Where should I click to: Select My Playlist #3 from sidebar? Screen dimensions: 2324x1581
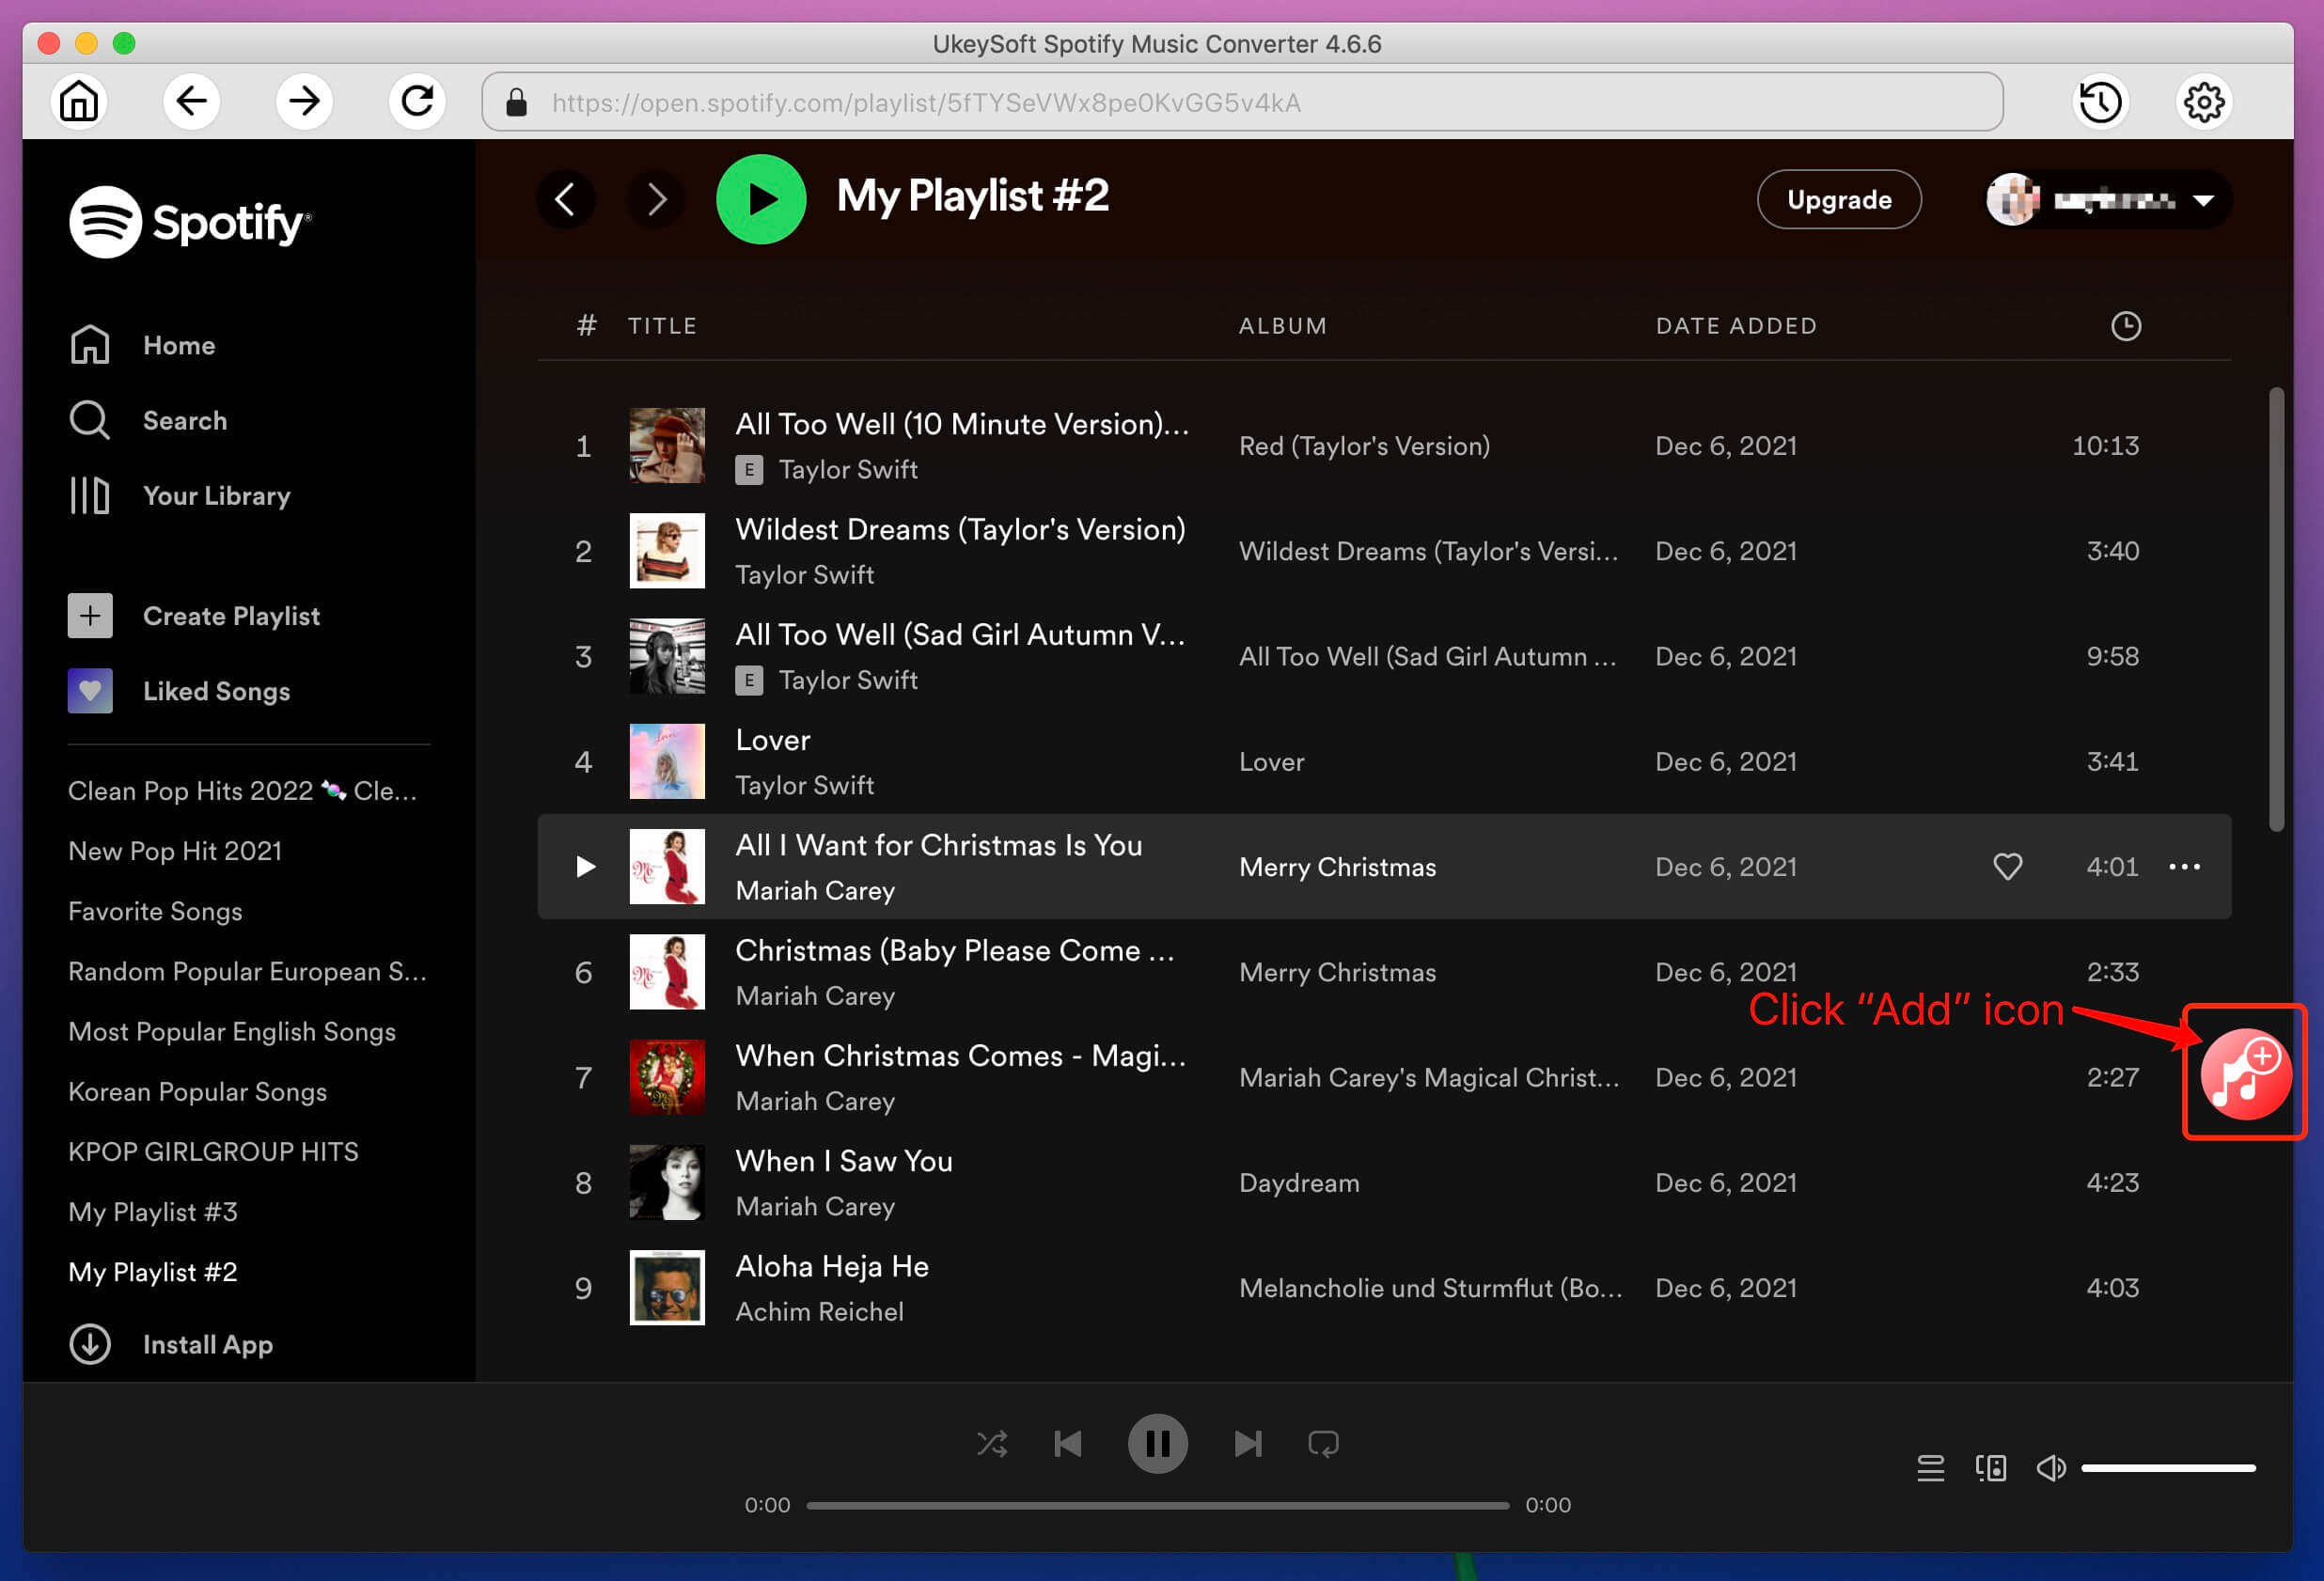point(155,1213)
